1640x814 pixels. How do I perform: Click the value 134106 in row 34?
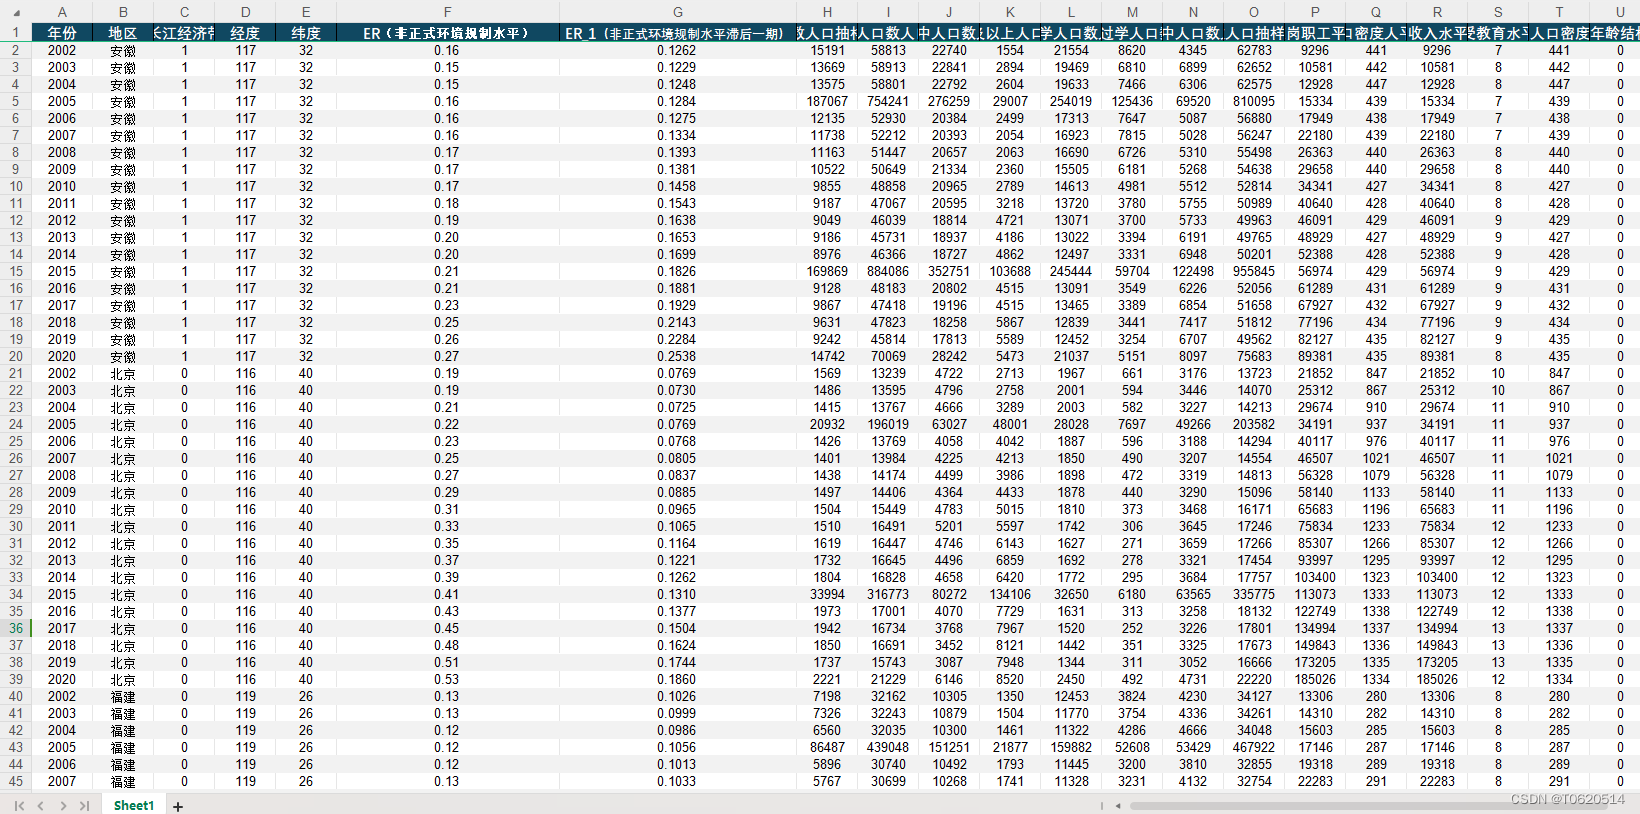click(1010, 594)
